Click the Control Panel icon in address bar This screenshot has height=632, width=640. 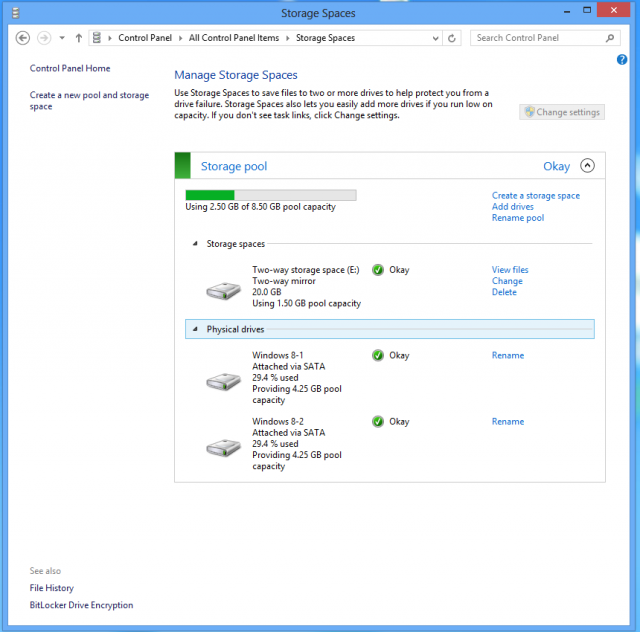[x=97, y=38]
